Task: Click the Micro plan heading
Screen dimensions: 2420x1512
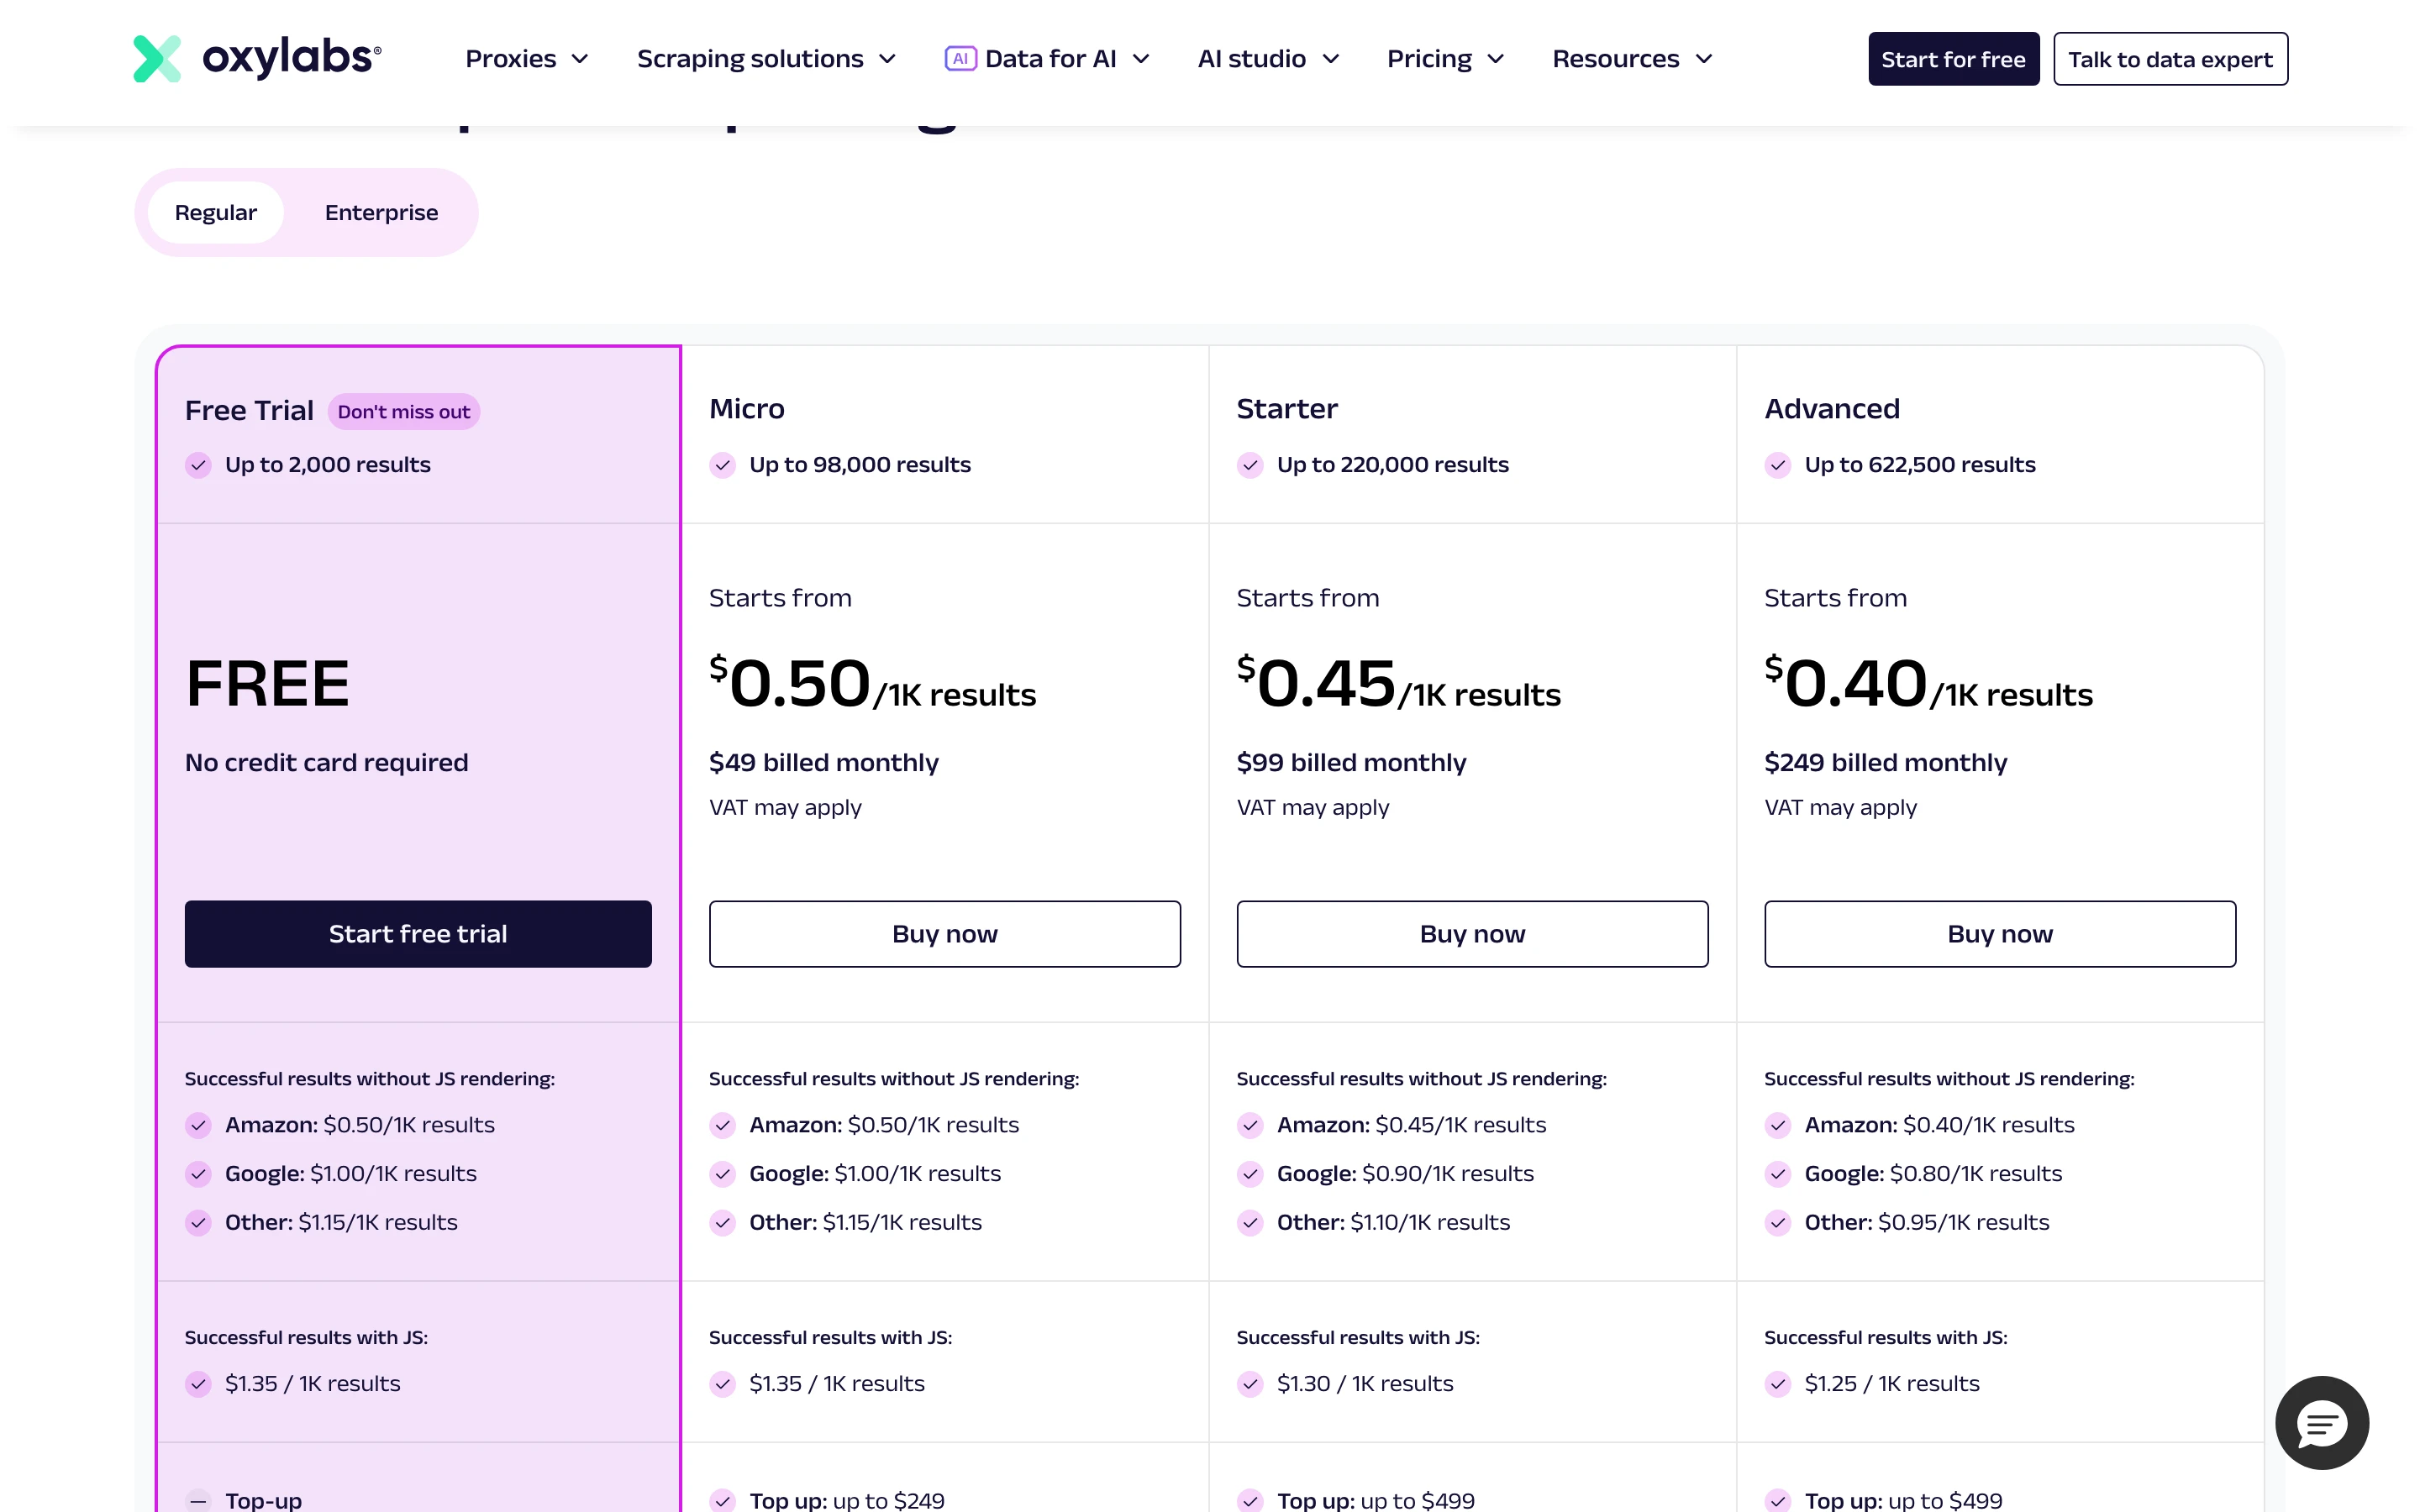Action: 747,409
